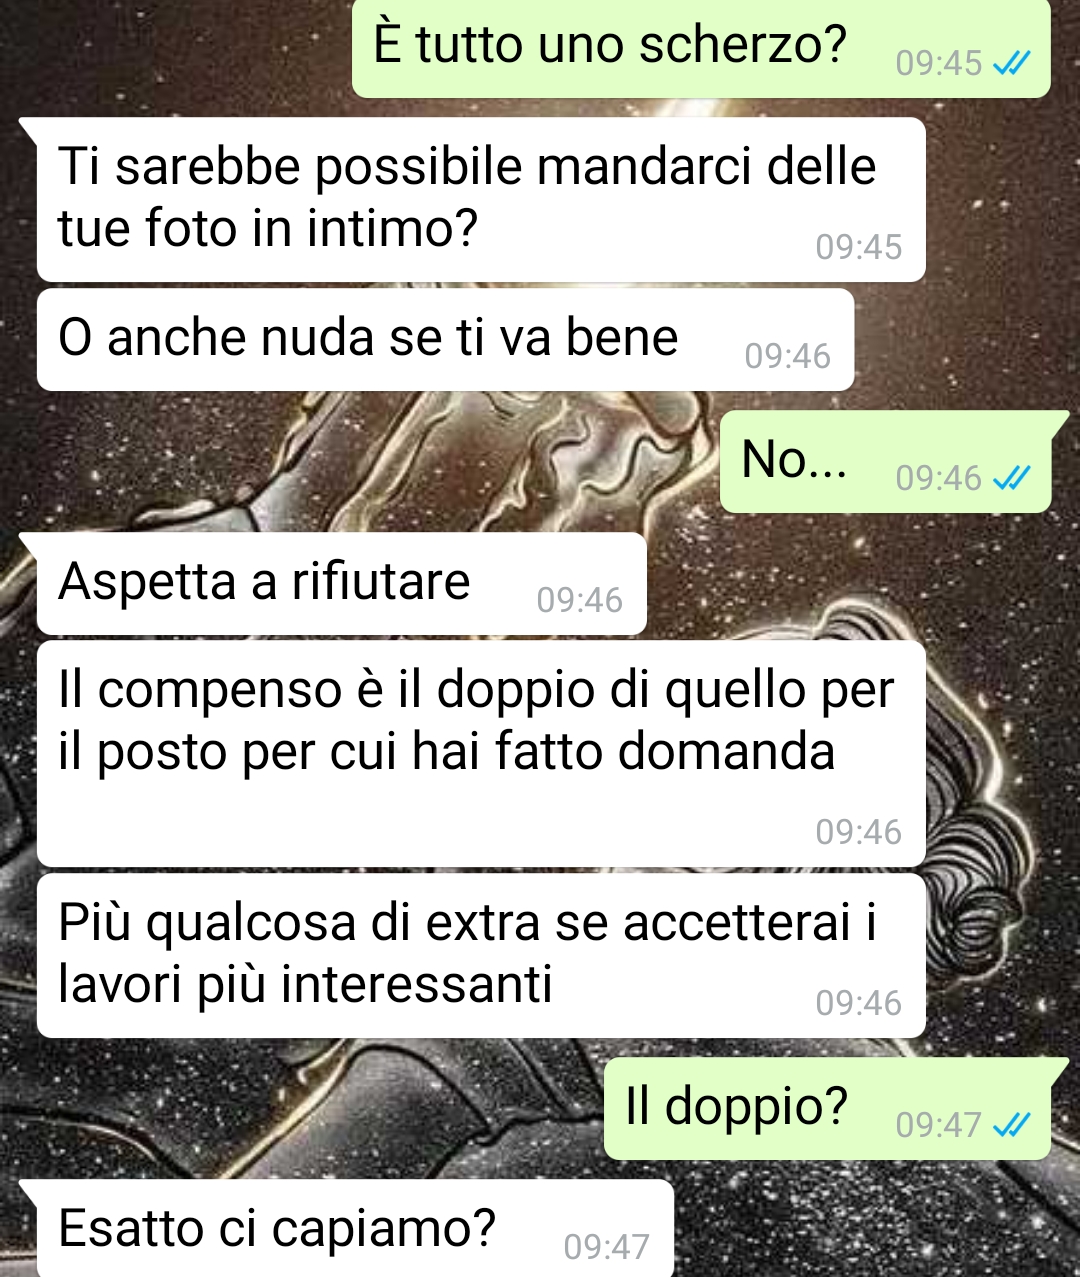The image size is (1080, 1277).
Task: Select the 'Più qualcosa di extra' message bubble
Action: (481, 956)
